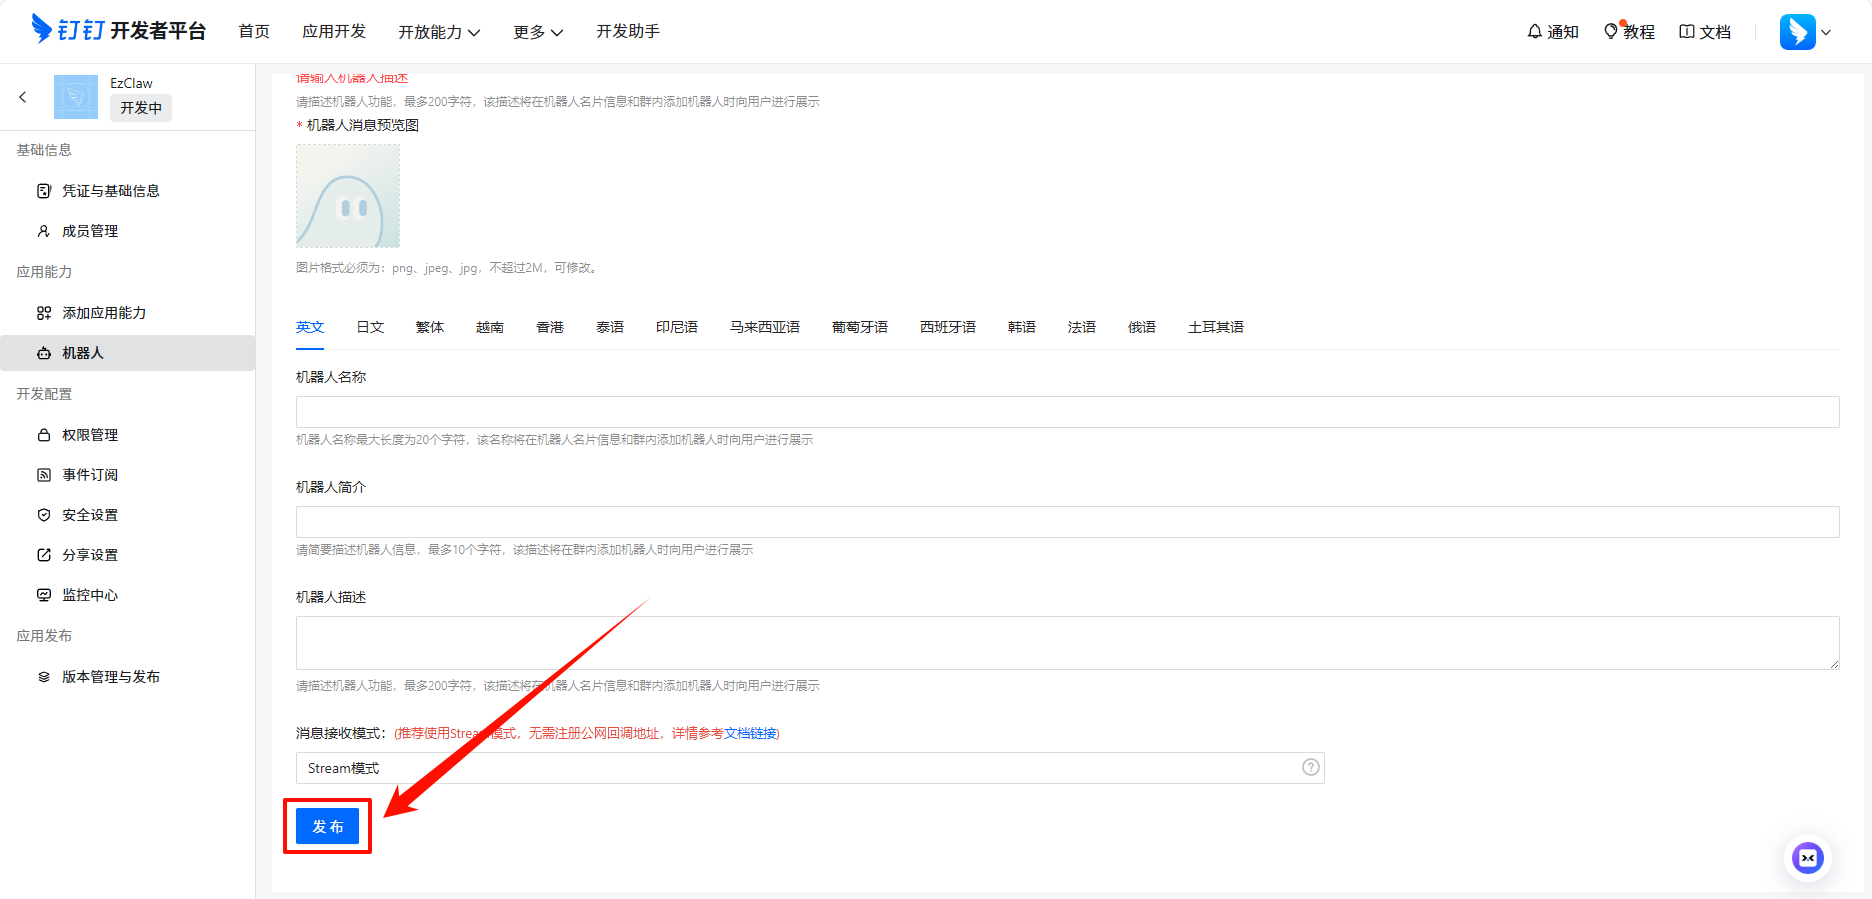This screenshot has height=899, width=1872.
Task: Focus the 机器人名称 input field
Action: [x=1067, y=412]
